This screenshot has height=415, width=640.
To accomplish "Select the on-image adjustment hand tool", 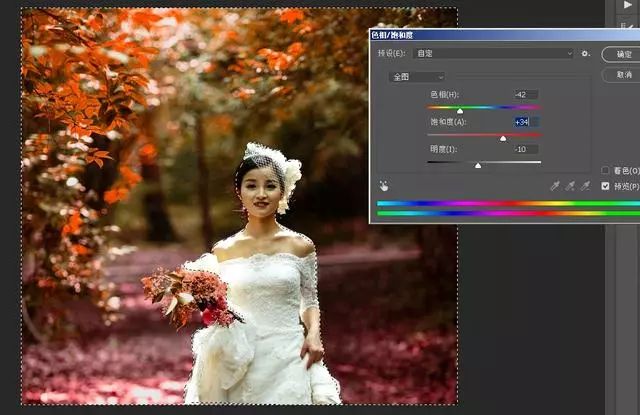I will pos(384,186).
